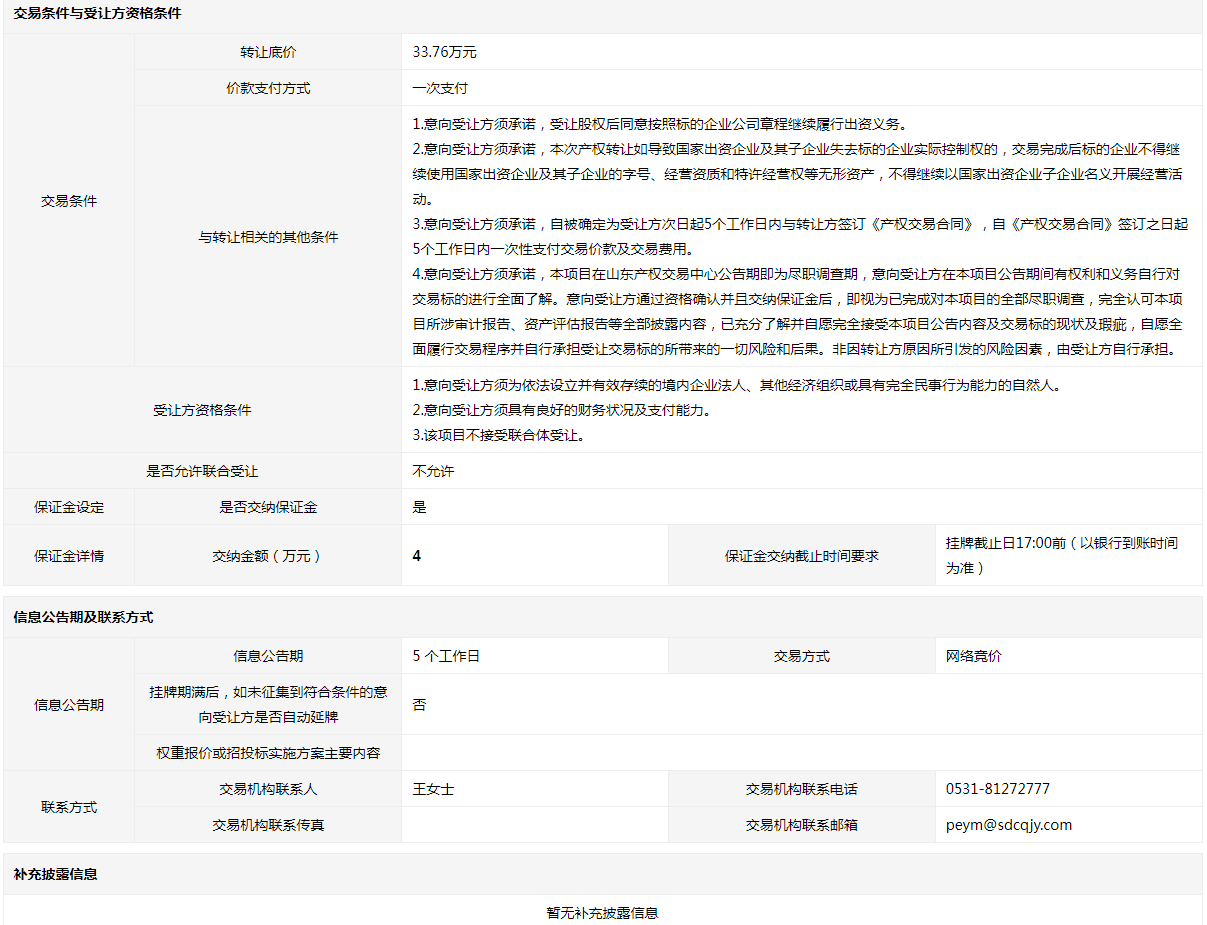Click the 交易条件与受让方资格条件 section header
This screenshot has width=1207, height=925.
click(97, 14)
